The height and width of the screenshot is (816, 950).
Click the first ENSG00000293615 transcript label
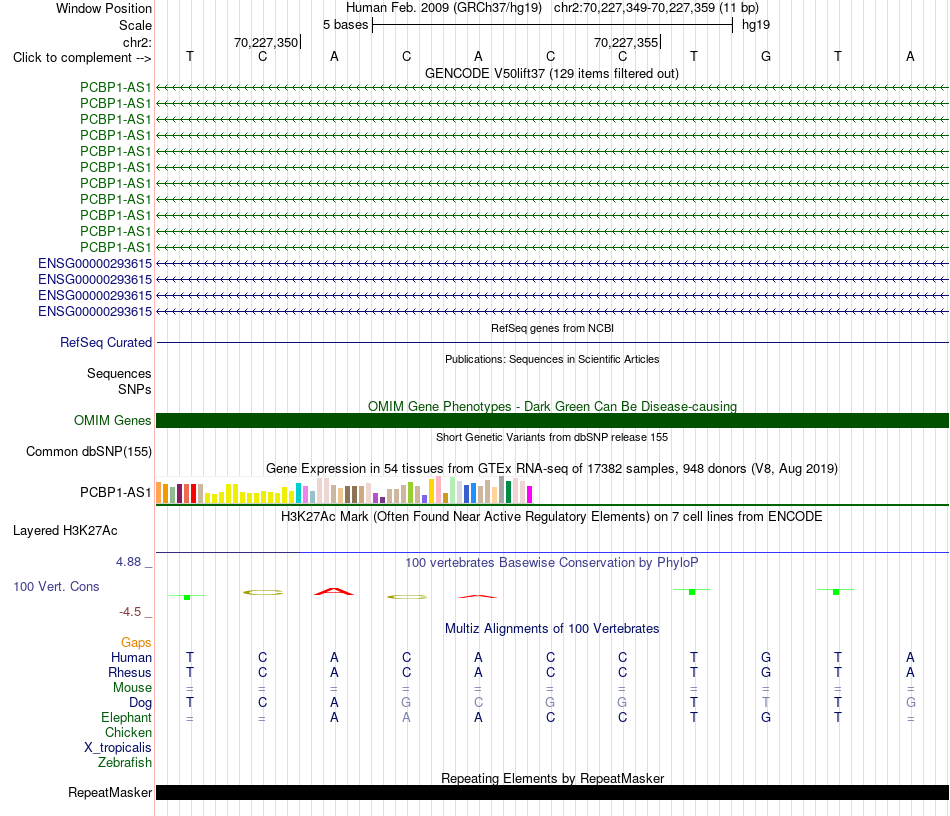coord(95,264)
